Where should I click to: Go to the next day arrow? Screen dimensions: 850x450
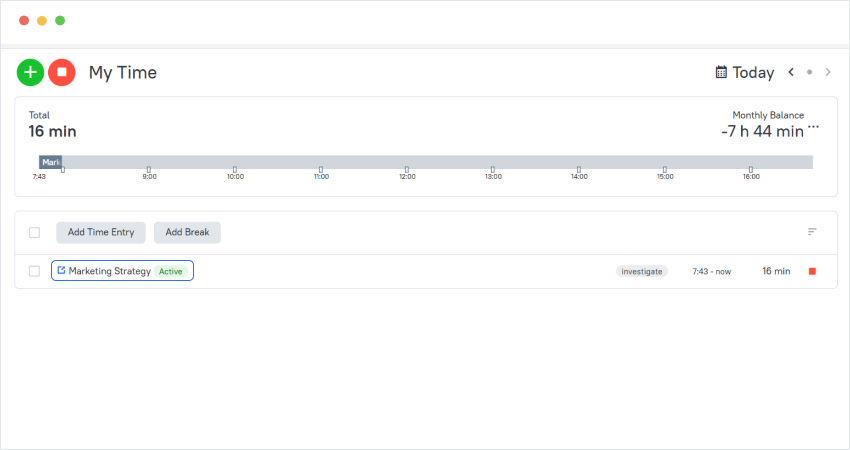coord(828,72)
